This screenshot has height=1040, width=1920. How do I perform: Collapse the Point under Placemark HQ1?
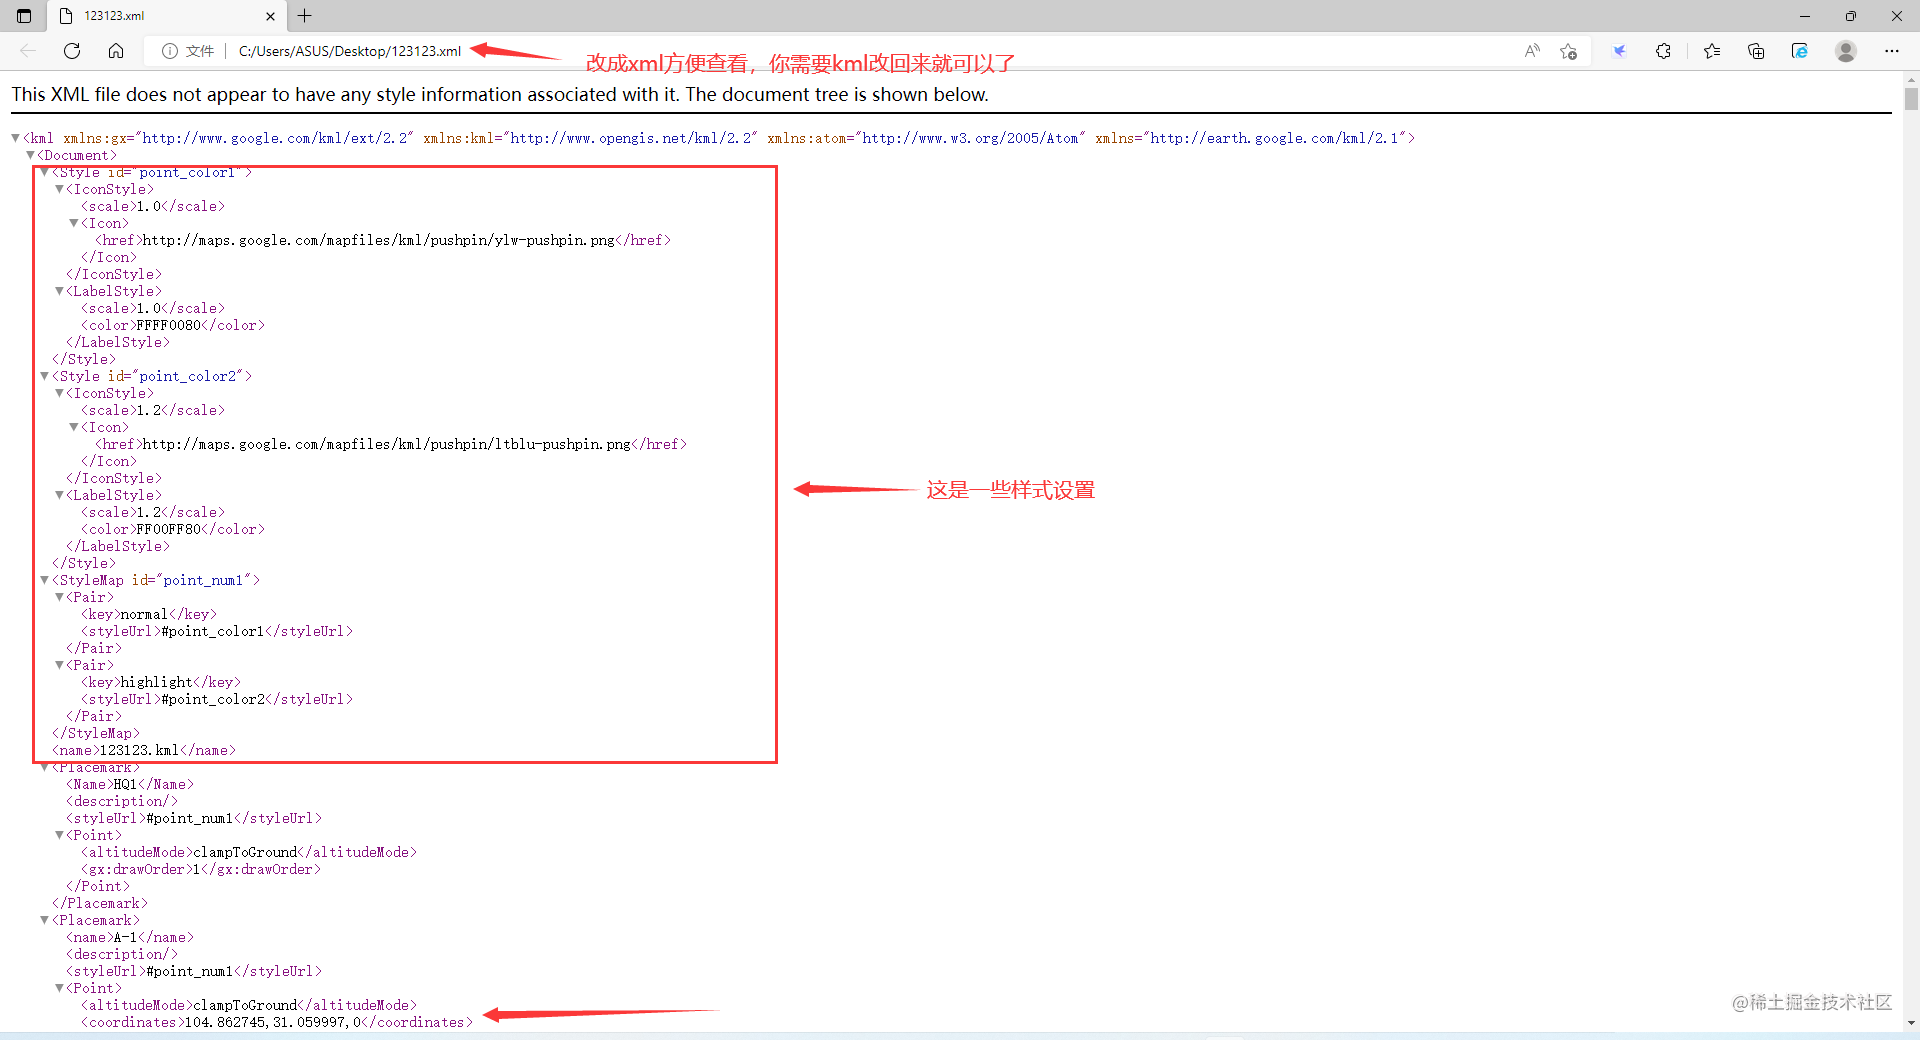59,835
